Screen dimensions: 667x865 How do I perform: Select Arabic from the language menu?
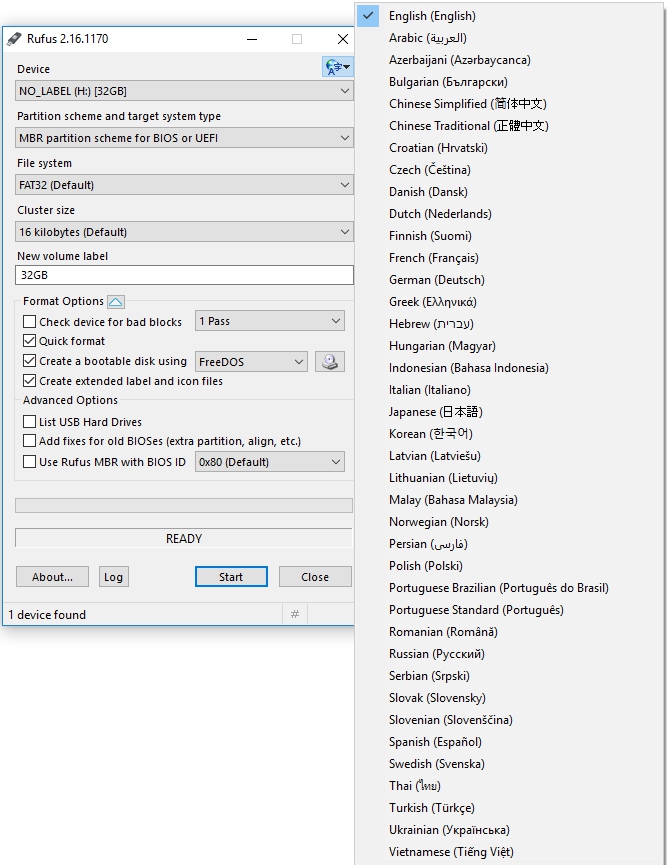[x=509, y=38]
